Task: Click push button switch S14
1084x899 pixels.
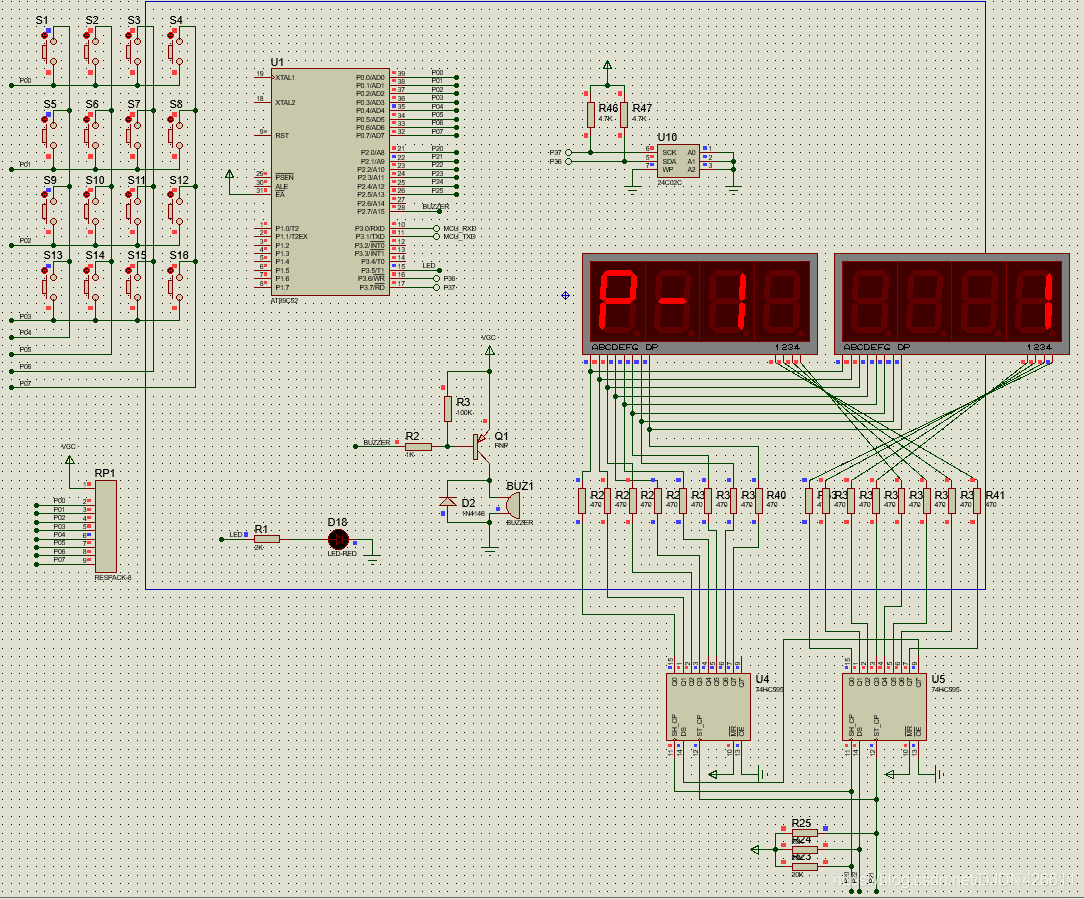Action: pos(91,287)
